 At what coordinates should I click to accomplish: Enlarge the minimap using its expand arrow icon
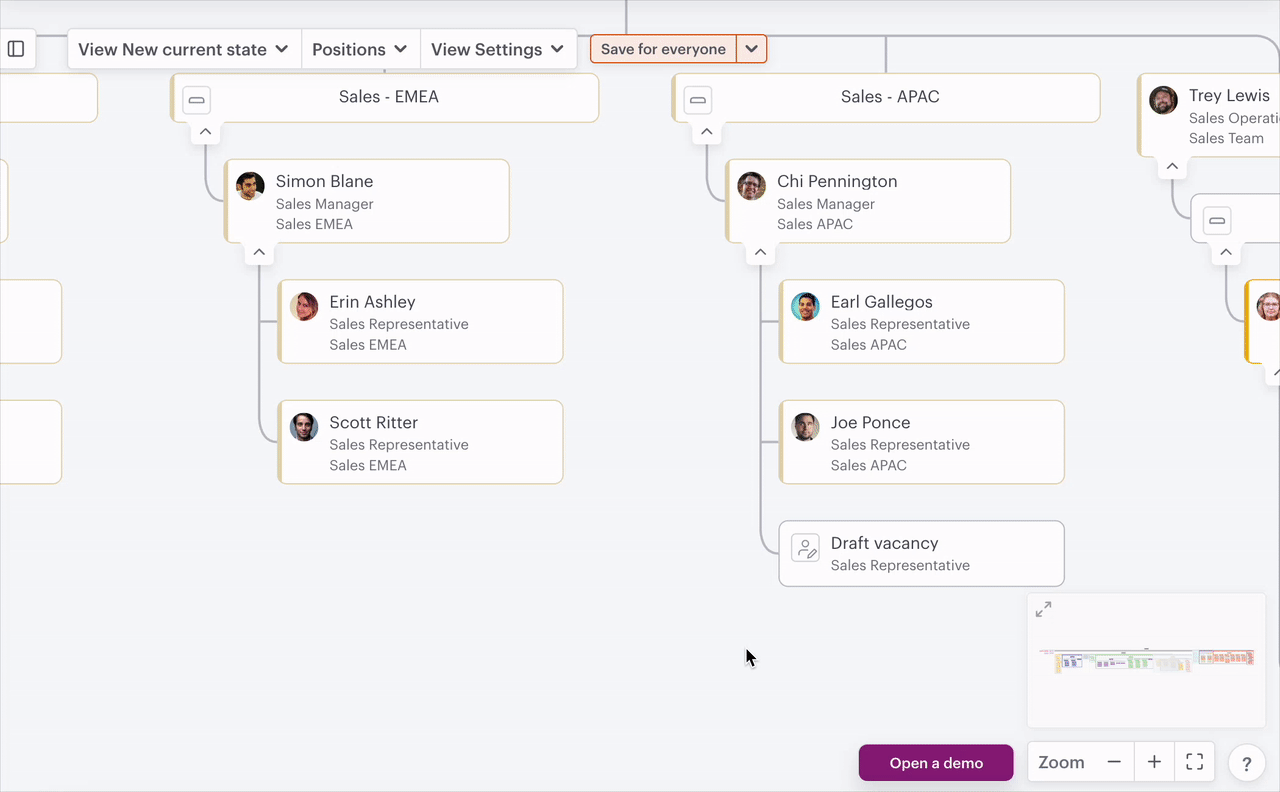[x=1043, y=608]
